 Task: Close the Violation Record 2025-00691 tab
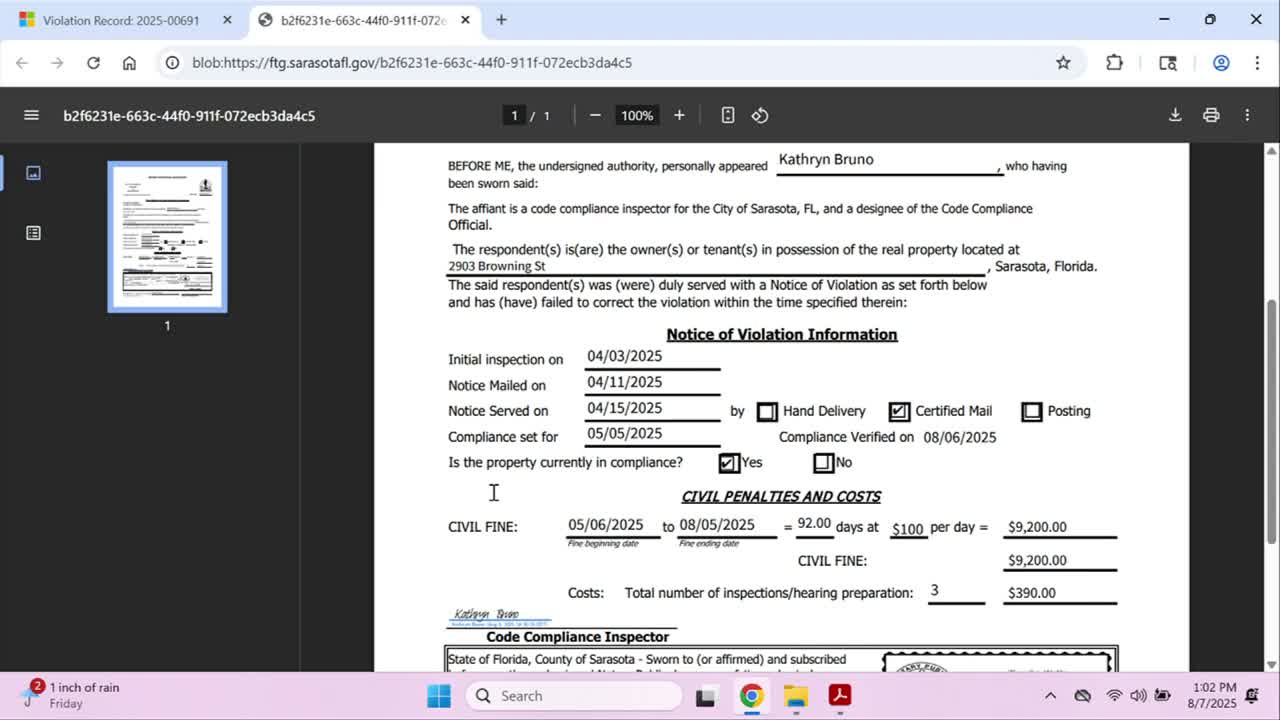click(227, 19)
